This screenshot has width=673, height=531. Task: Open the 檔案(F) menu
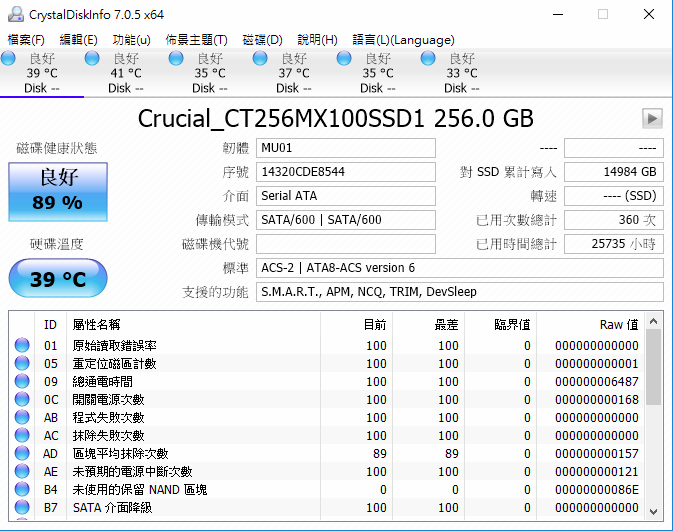tap(26, 40)
